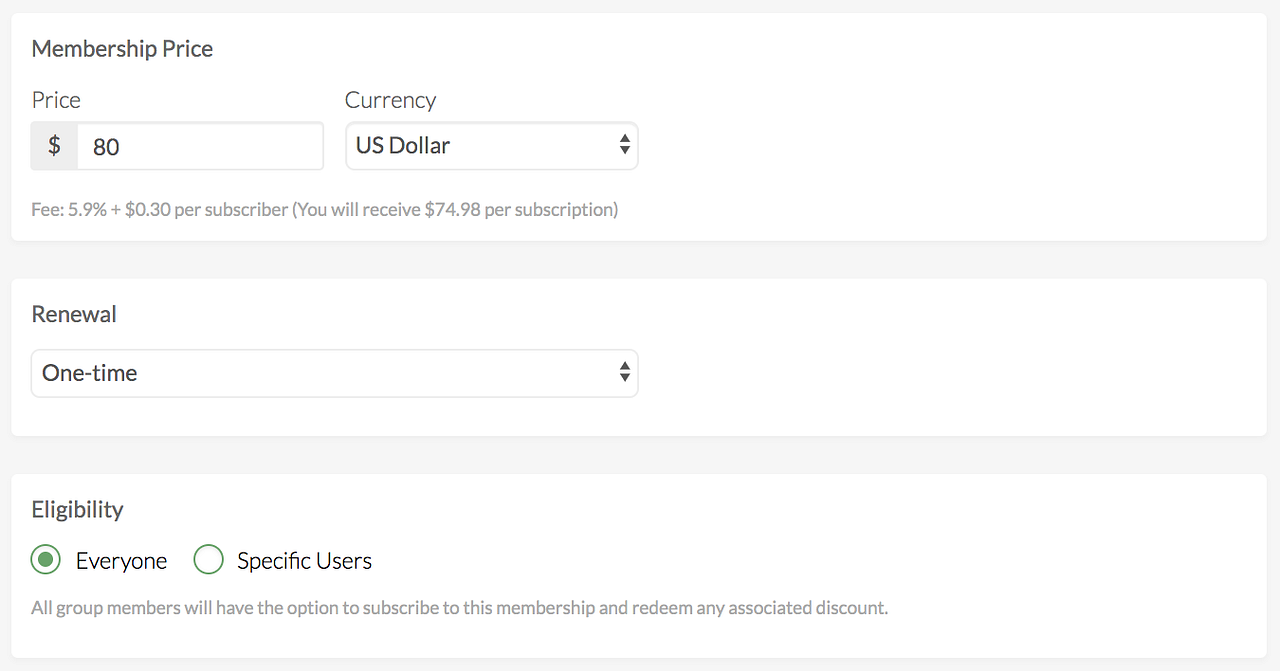This screenshot has width=1280, height=671.
Task: Select the Everyone radio button
Action: click(45, 560)
